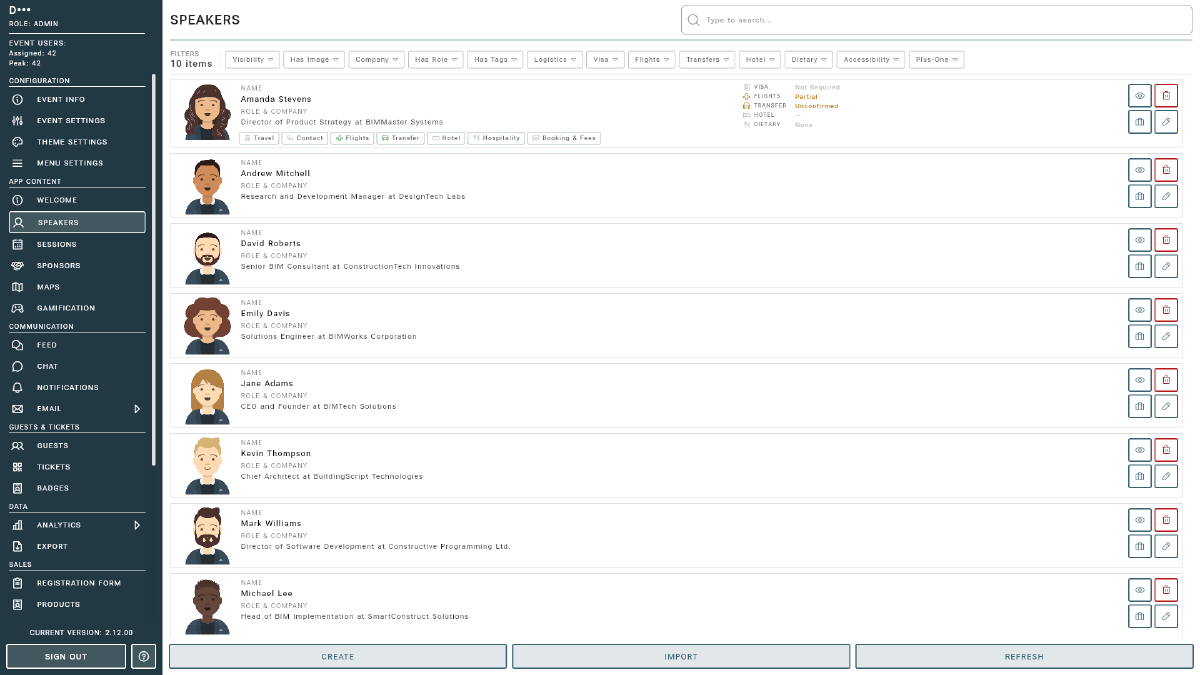Select Amanda Stevens' Travel tag
Screen dimensions: 1200x675
point(259,138)
